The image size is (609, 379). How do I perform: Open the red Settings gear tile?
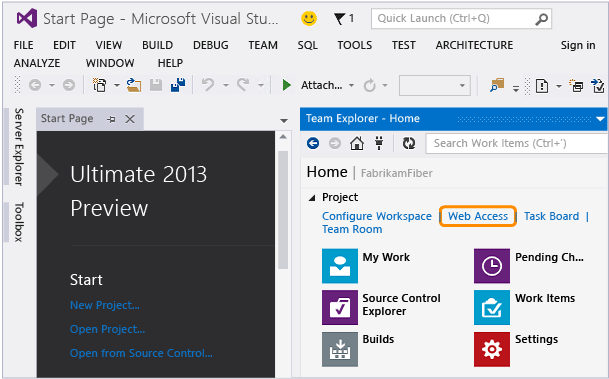click(492, 349)
